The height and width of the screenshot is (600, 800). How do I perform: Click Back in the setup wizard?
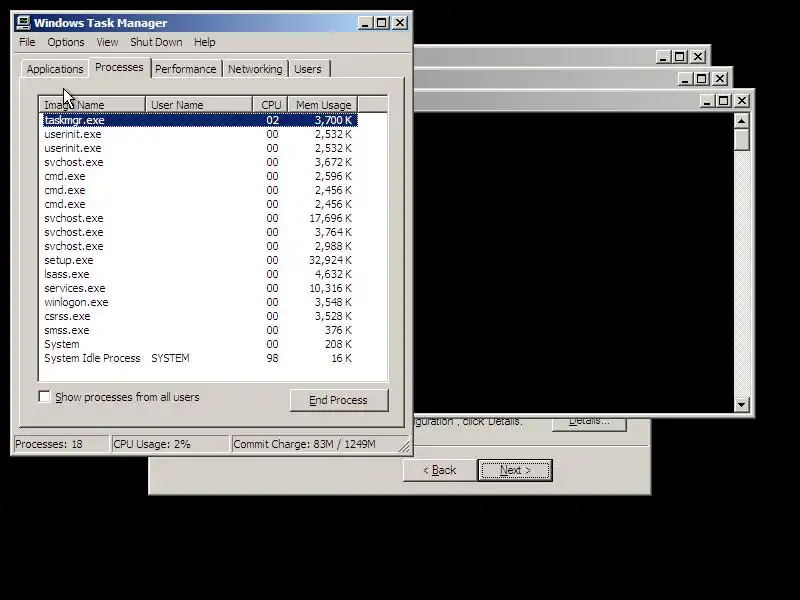[x=440, y=470]
